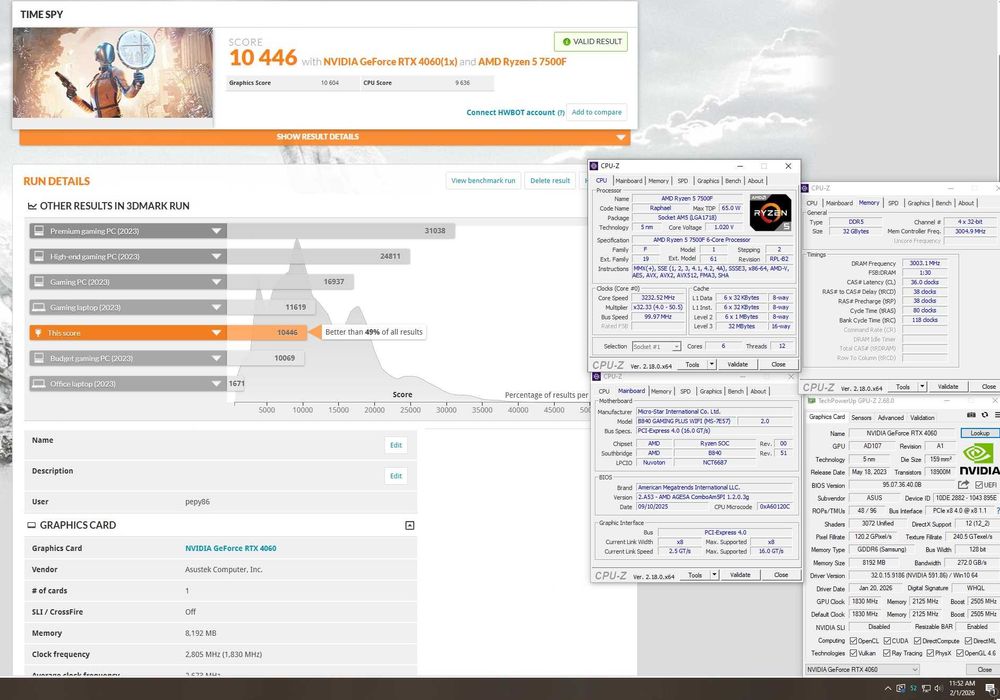Click monitor icon on High-end gaming PC row
This screenshot has width=1000, height=700.
click(39, 256)
